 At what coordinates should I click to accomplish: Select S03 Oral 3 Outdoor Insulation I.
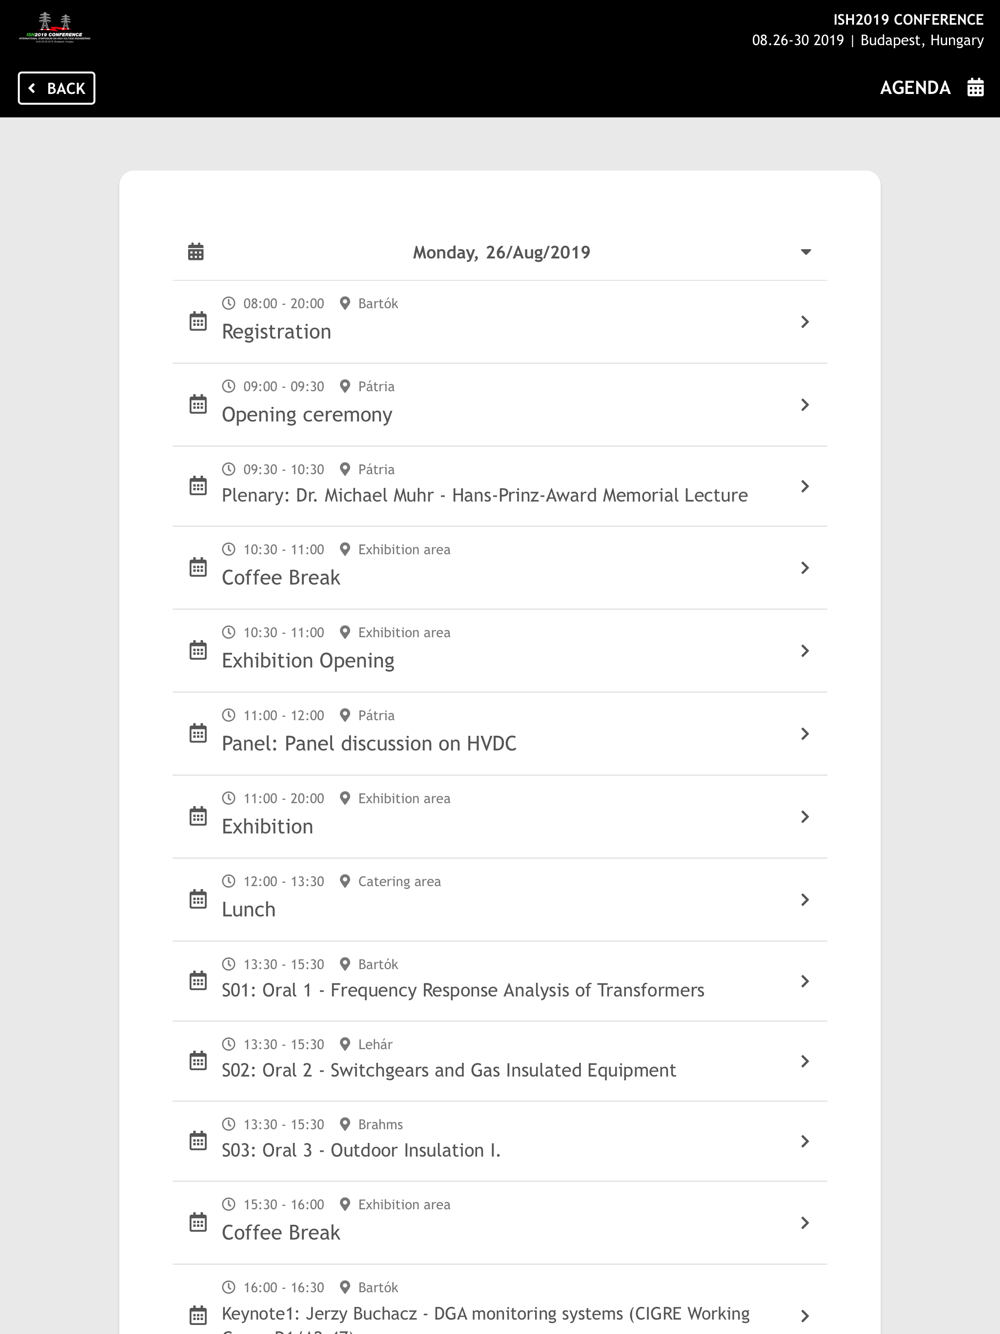click(500, 1141)
